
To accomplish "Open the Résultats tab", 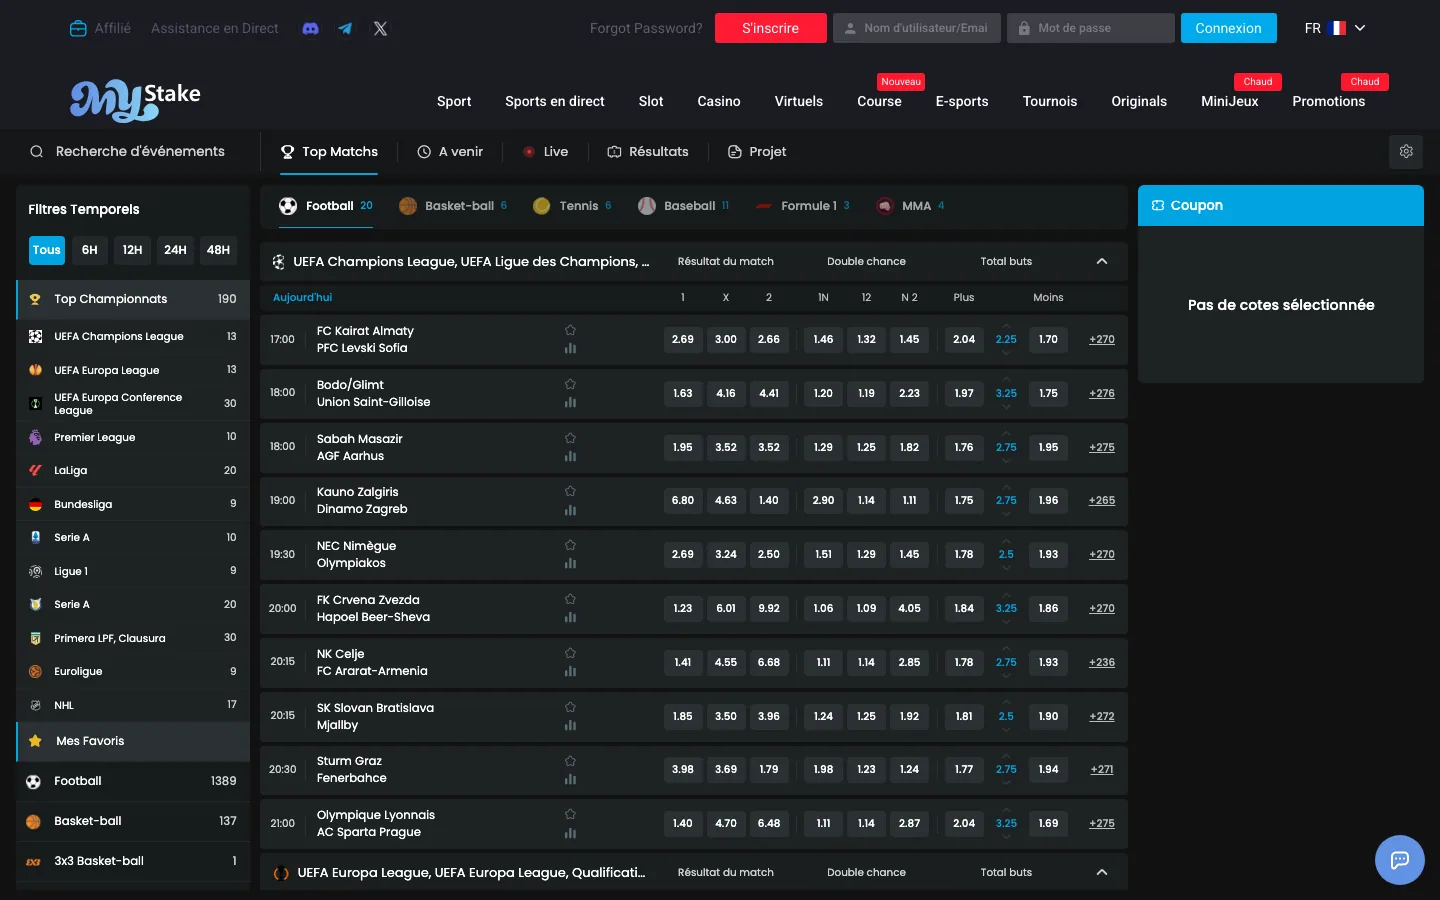I will [x=648, y=152].
